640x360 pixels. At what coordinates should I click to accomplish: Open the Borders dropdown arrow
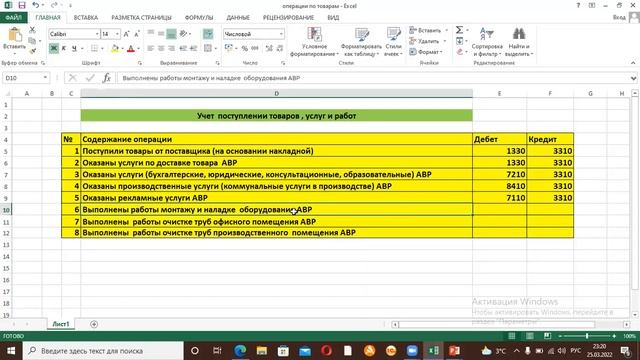coord(102,49)
